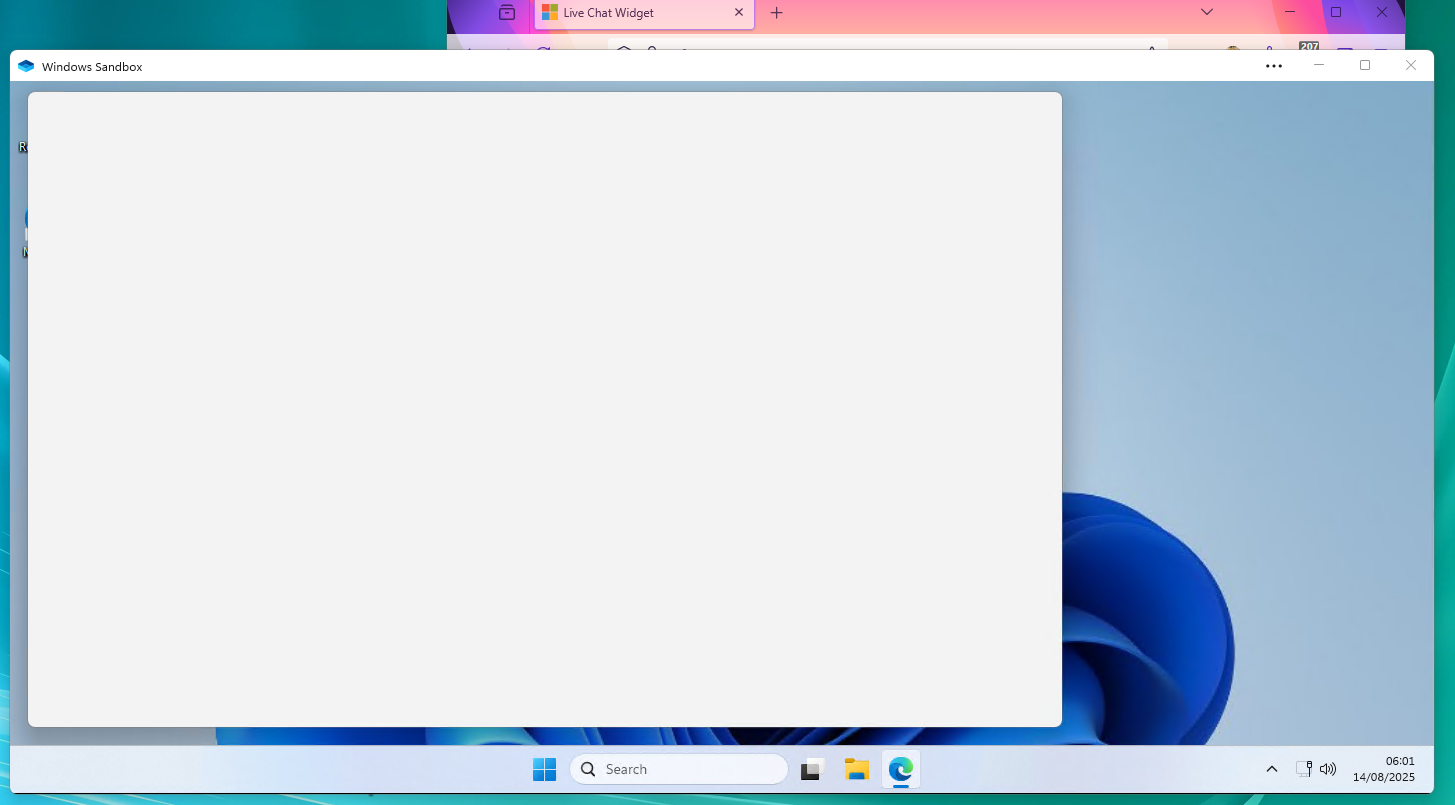Image resolution: width=1455 pixels, height=805 pixels.
Task: Open File Explorer from the taskbar
Action: click(x=856, y=769)
